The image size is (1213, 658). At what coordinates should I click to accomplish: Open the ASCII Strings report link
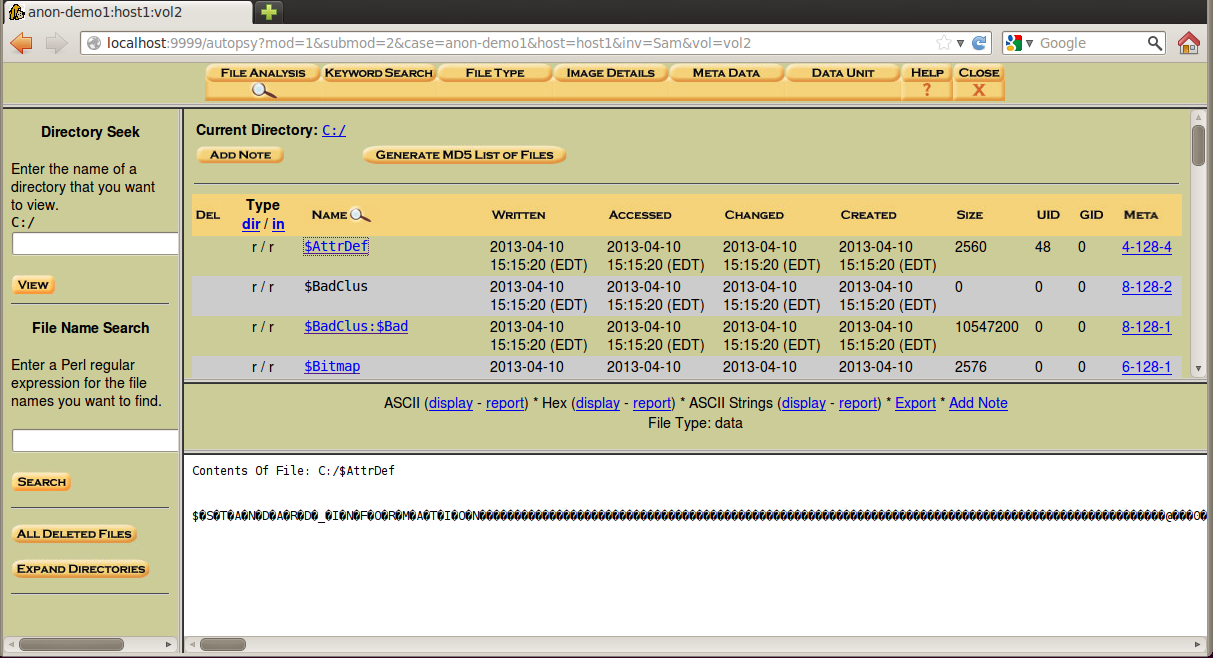click(858, 403)
